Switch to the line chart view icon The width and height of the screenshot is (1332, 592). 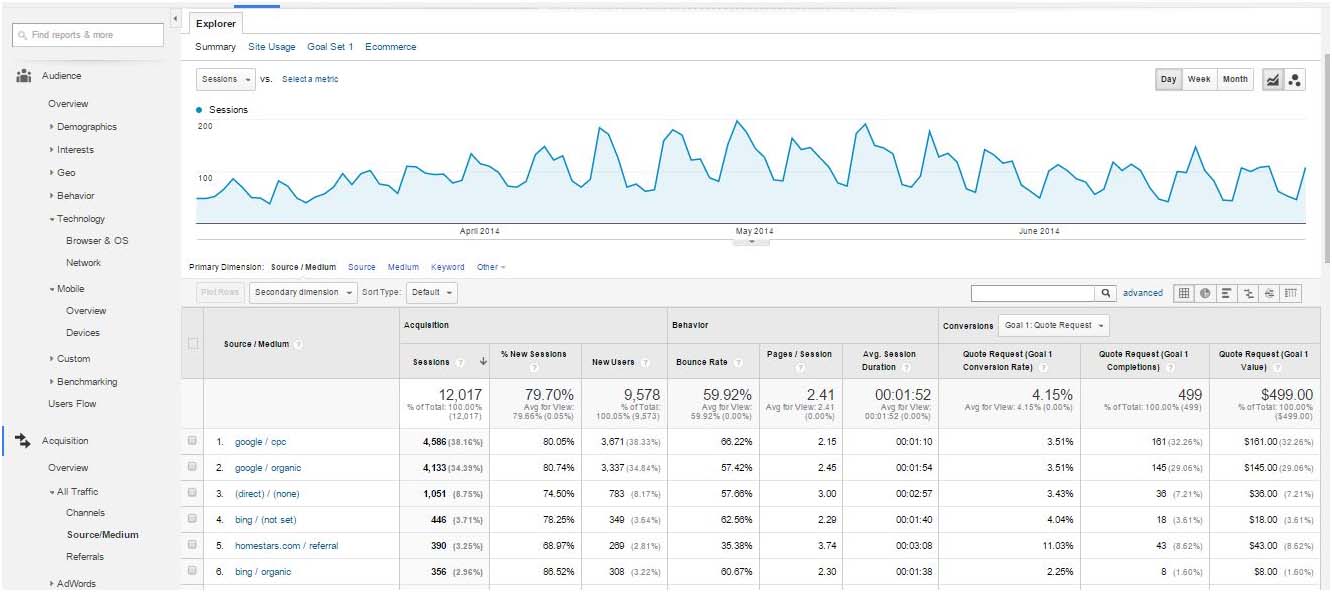(x=1273, y=80)
